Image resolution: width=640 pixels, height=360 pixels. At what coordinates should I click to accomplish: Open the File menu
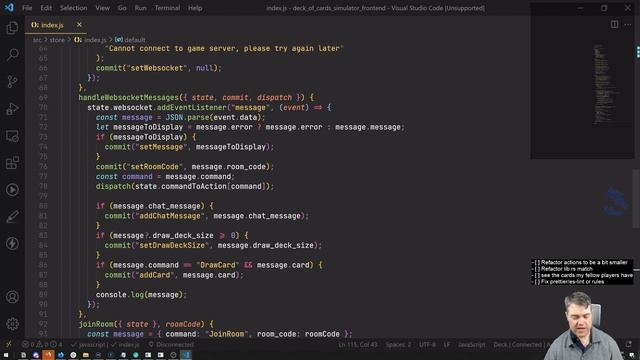click(27, 8)
